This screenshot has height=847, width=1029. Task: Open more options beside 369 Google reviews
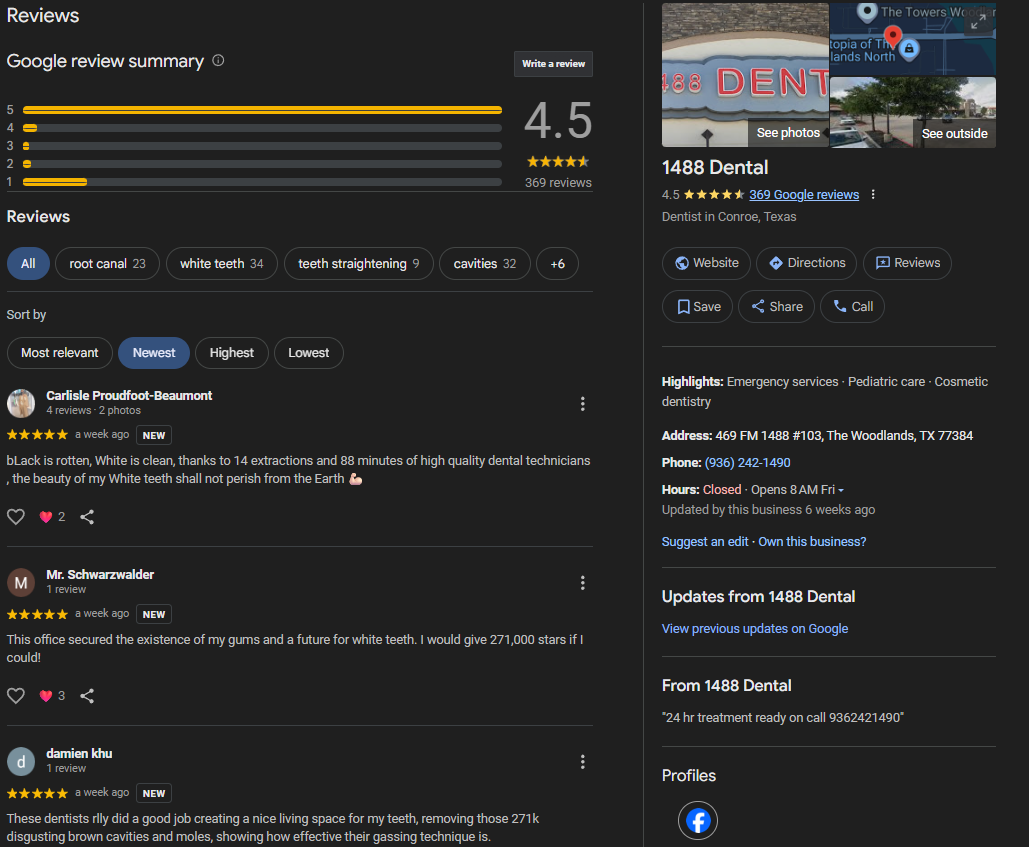coord(873,194)
